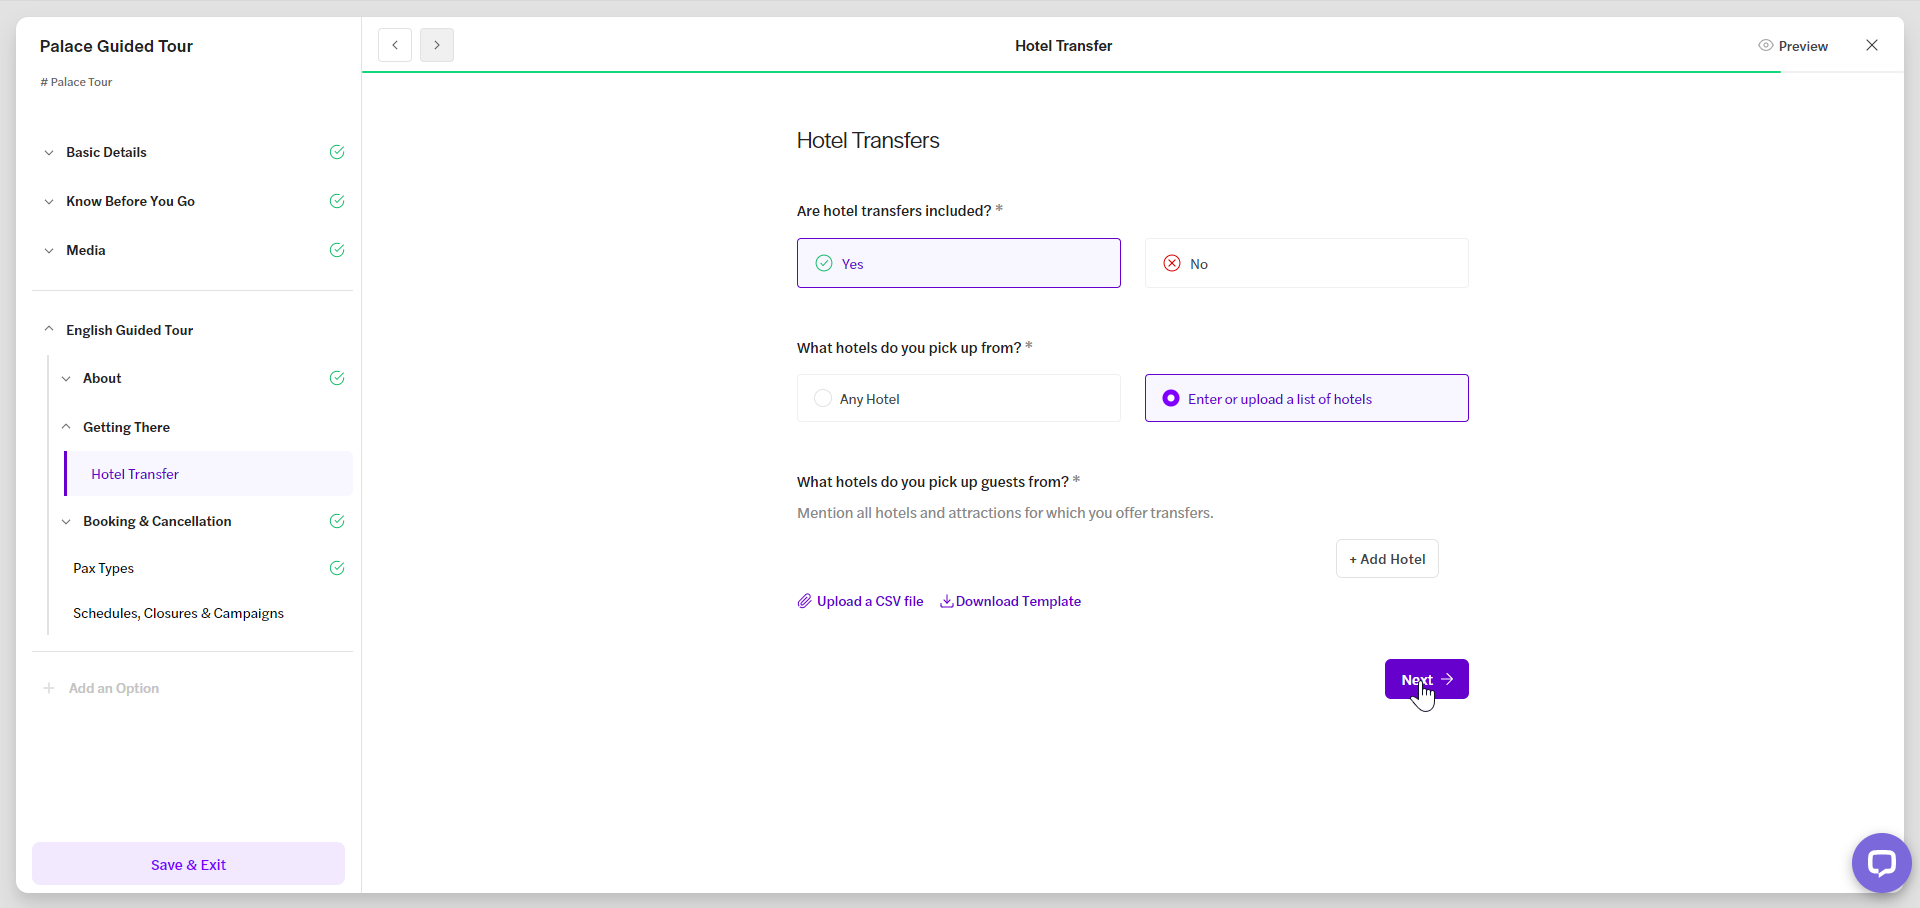
Task: Click the paperclip icon for CSV upload
Action: (x=804, y=601)
